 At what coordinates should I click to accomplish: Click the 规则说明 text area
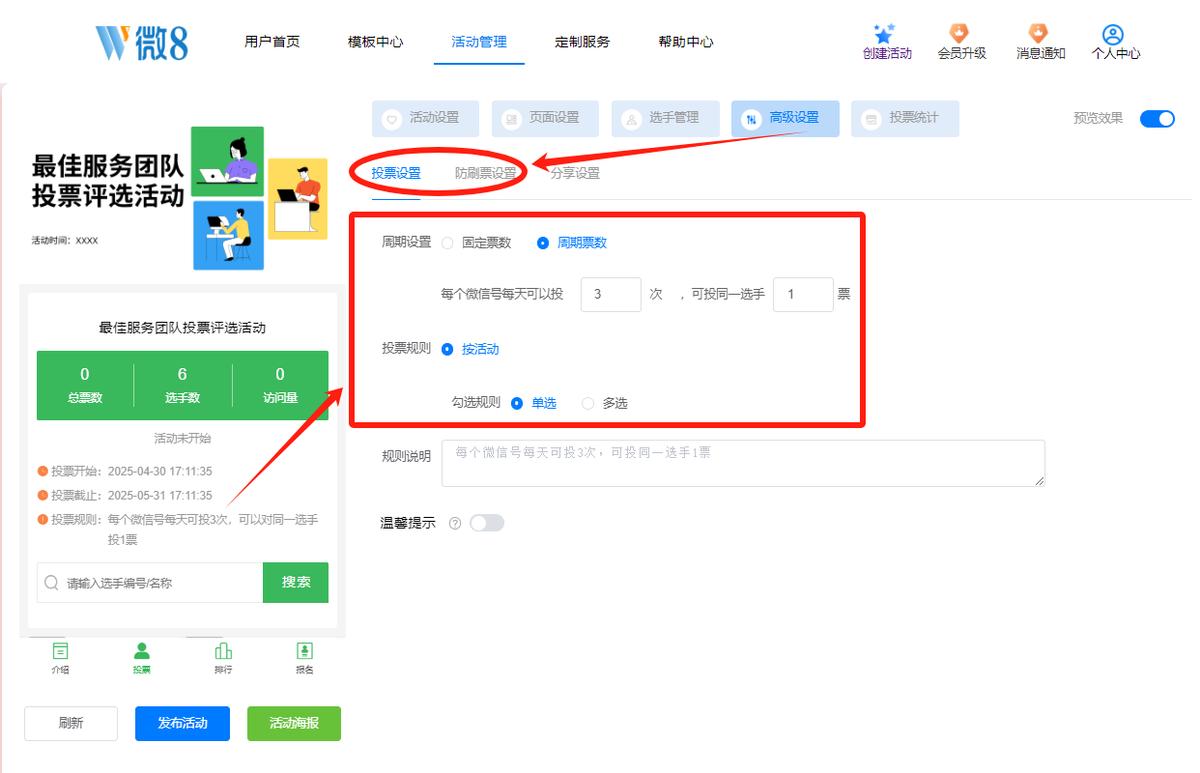pyautogui.click(x=743, y=463)
